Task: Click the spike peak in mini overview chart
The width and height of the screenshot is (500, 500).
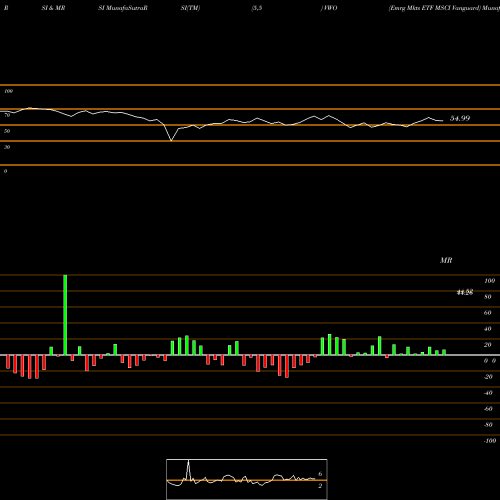Action: (x=188, y=461)
